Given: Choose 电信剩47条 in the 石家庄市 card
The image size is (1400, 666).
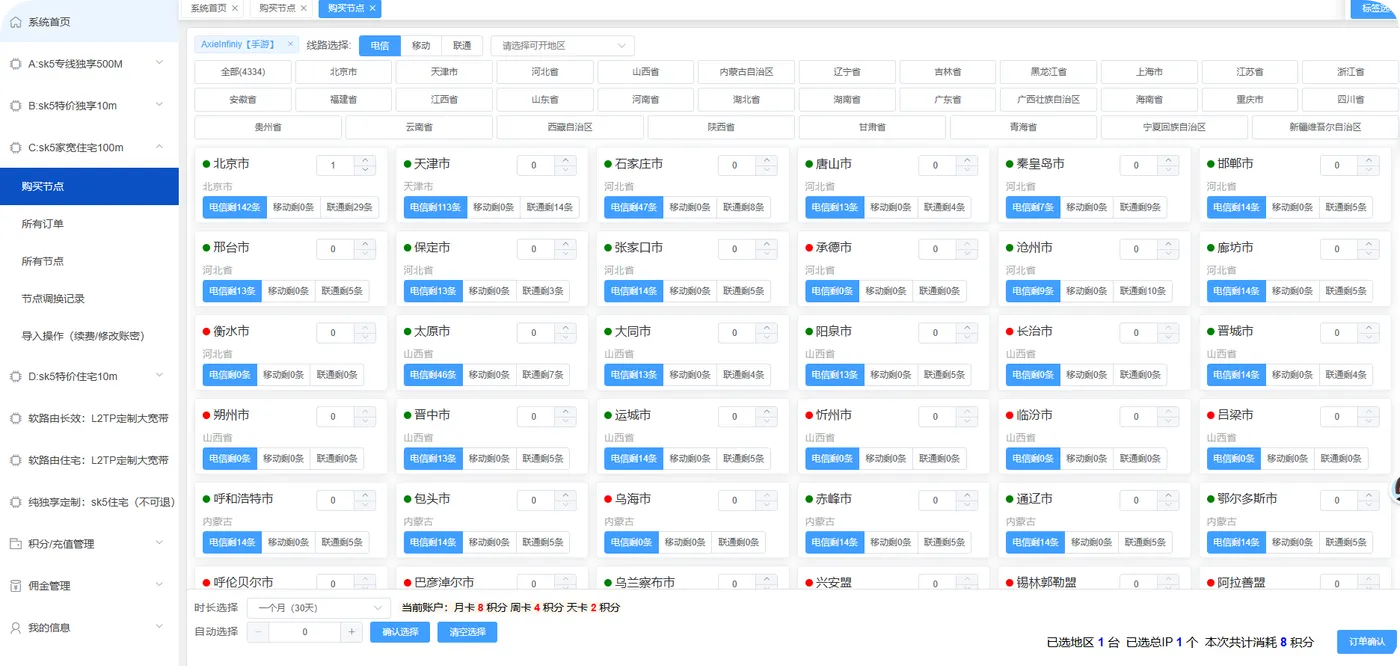Looking at the screenshot, I should (x=632, y=208).
